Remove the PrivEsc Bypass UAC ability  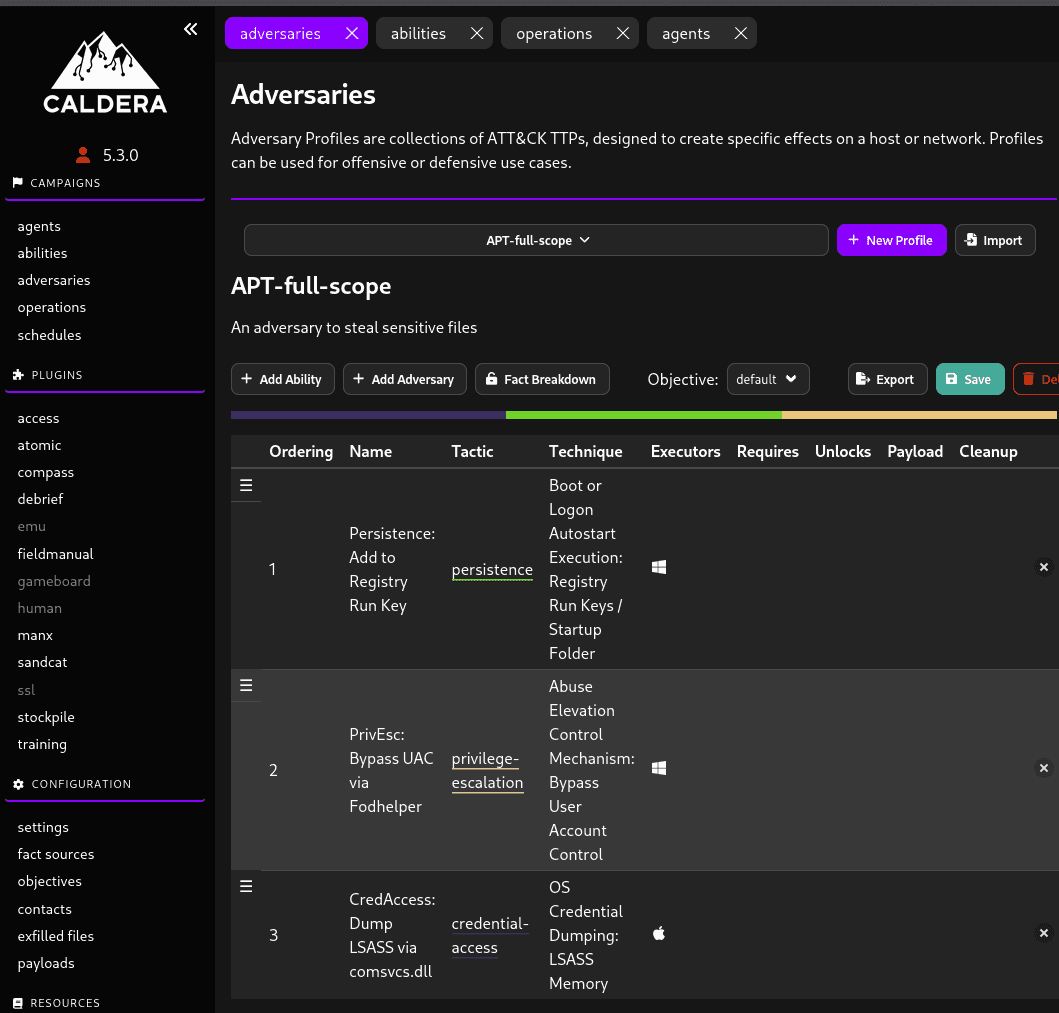pyautogui.click(x=1043, y=768)
